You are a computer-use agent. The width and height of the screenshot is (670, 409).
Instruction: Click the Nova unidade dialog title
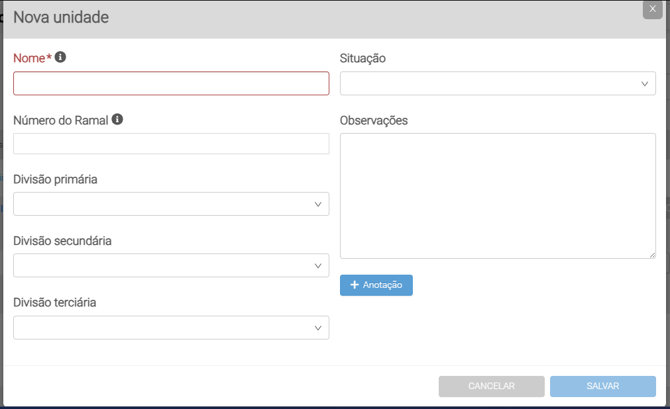61,17
